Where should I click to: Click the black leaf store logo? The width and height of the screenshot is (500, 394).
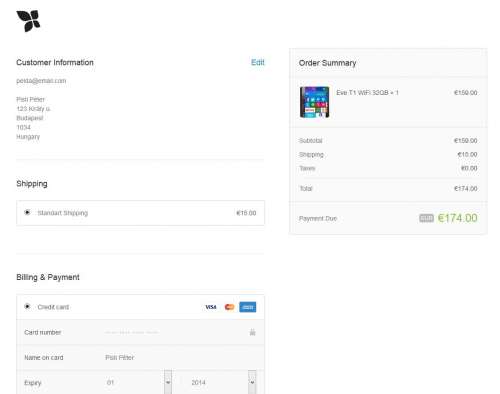tap(28, 21)
